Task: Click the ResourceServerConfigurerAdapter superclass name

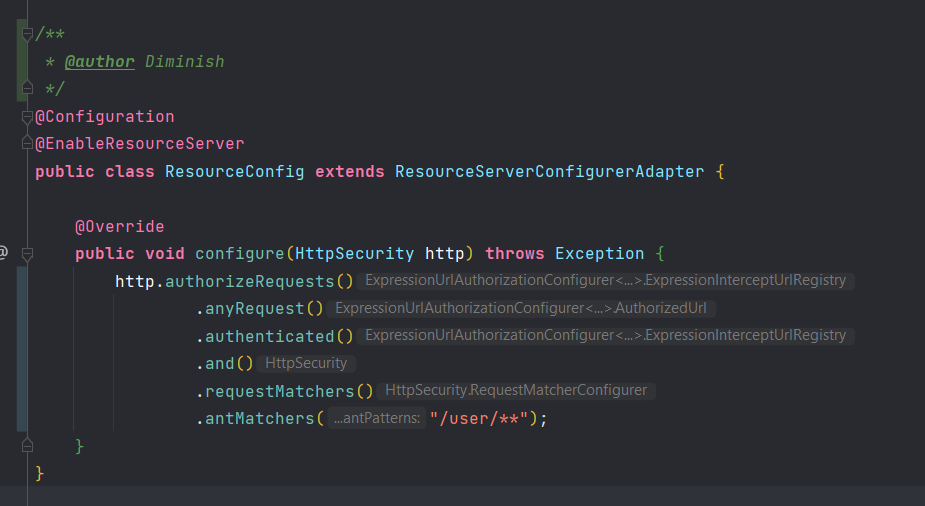Action: pos(549,172)
